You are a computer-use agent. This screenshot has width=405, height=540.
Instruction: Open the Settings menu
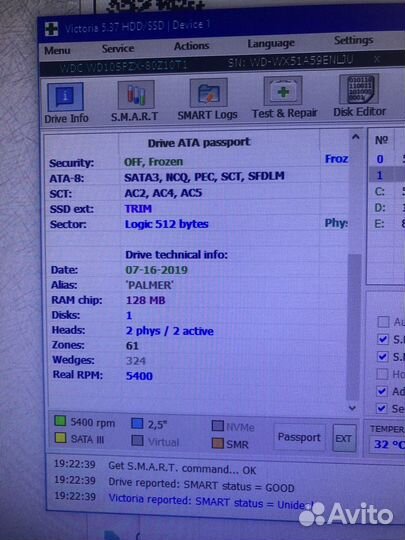(354, 40)
